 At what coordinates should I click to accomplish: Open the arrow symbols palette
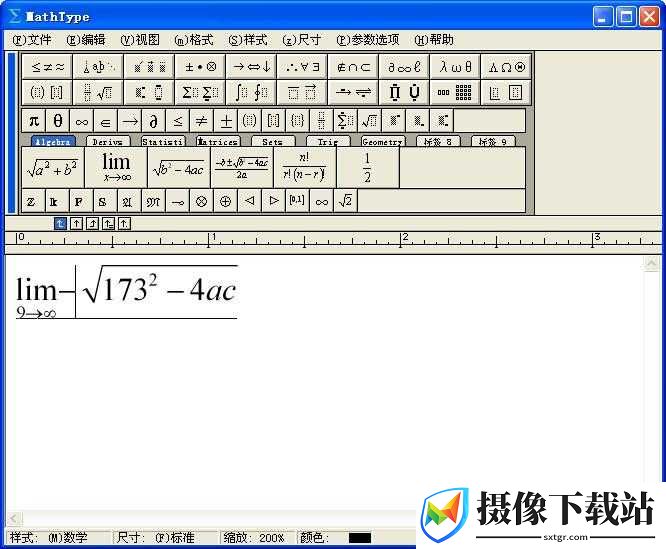[x=251, y=67]
